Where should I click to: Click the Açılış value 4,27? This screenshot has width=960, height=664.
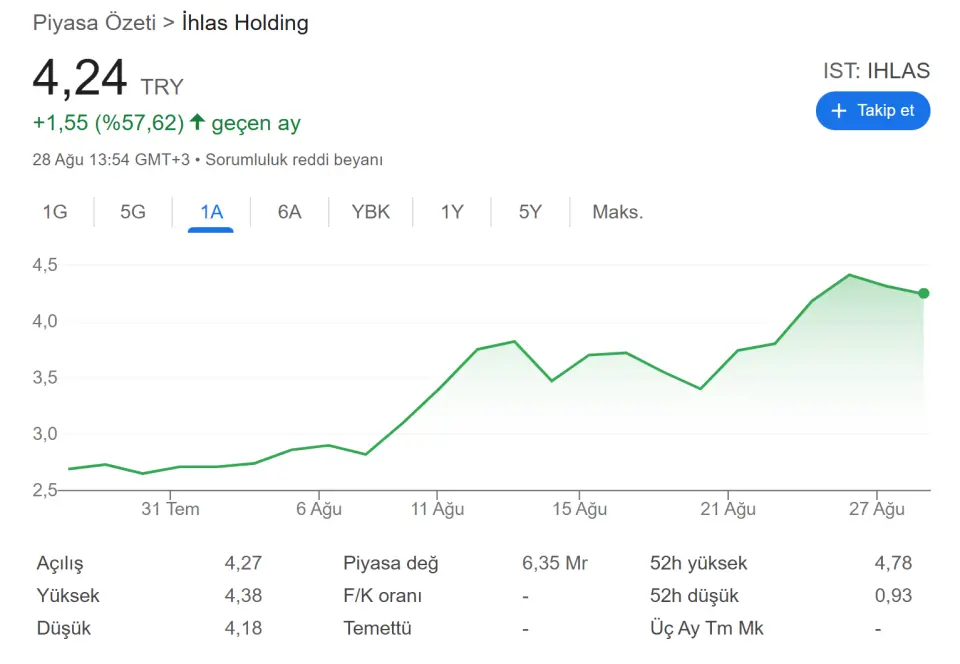tap(243, 563)
